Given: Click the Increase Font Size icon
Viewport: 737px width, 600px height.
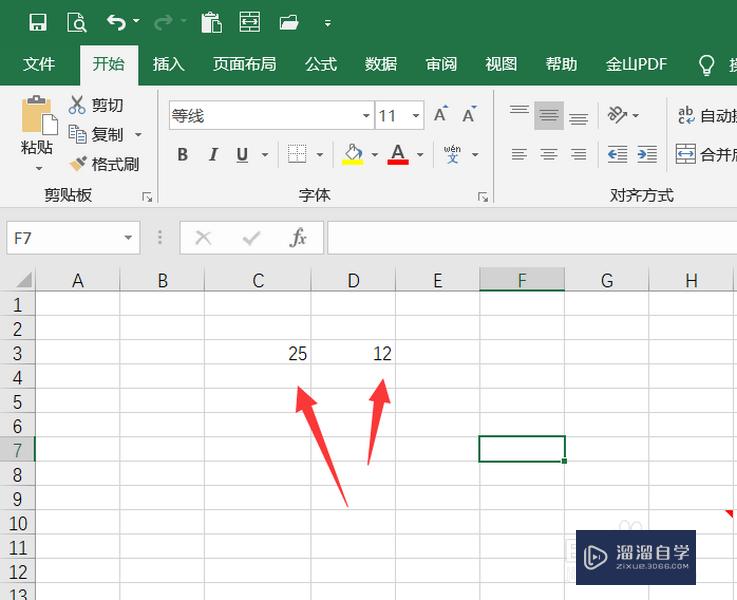Looking at the screenshot, I should pos(441,114).
